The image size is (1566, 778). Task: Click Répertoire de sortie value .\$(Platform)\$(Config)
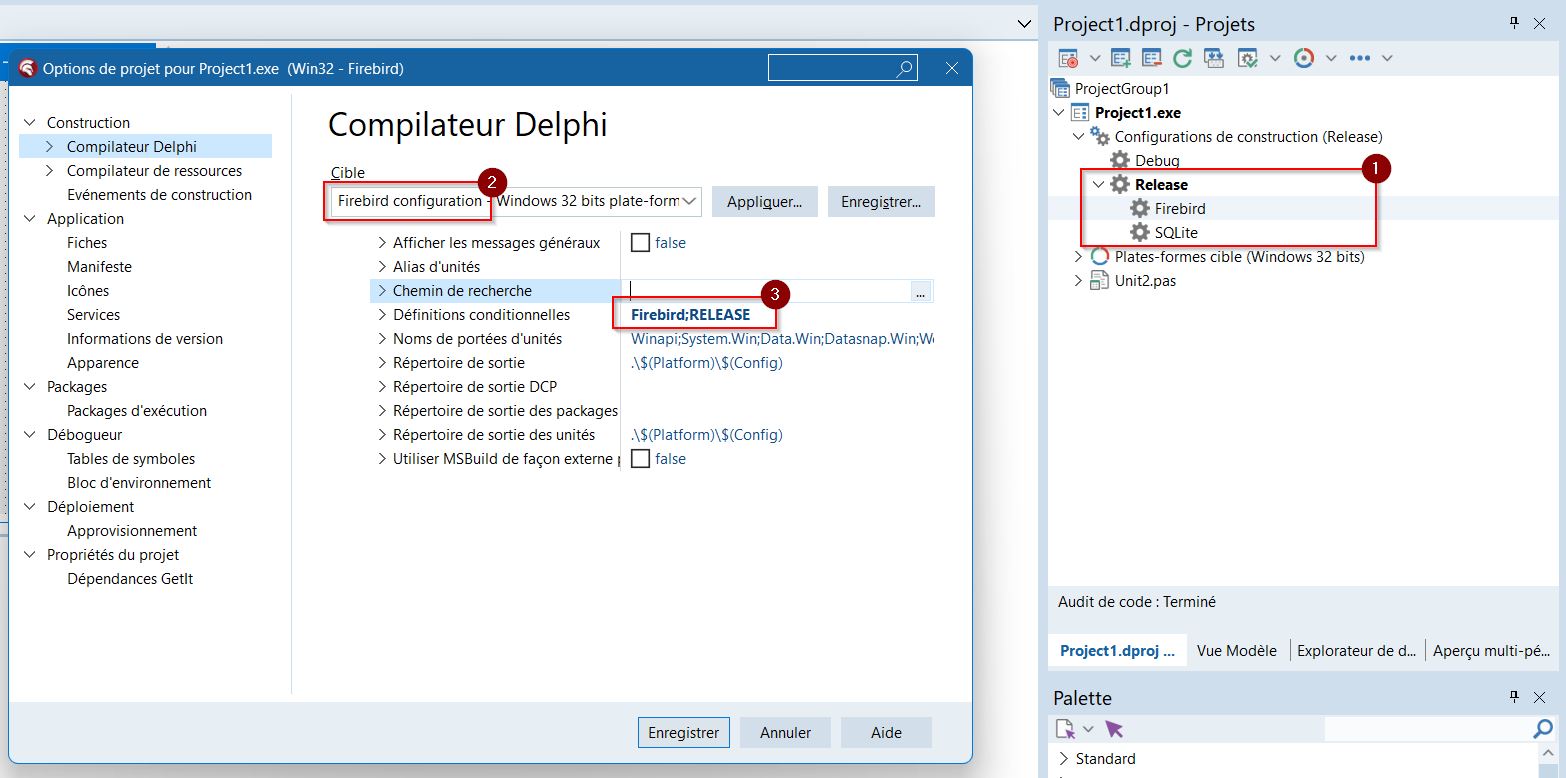(x=707, y=363)
